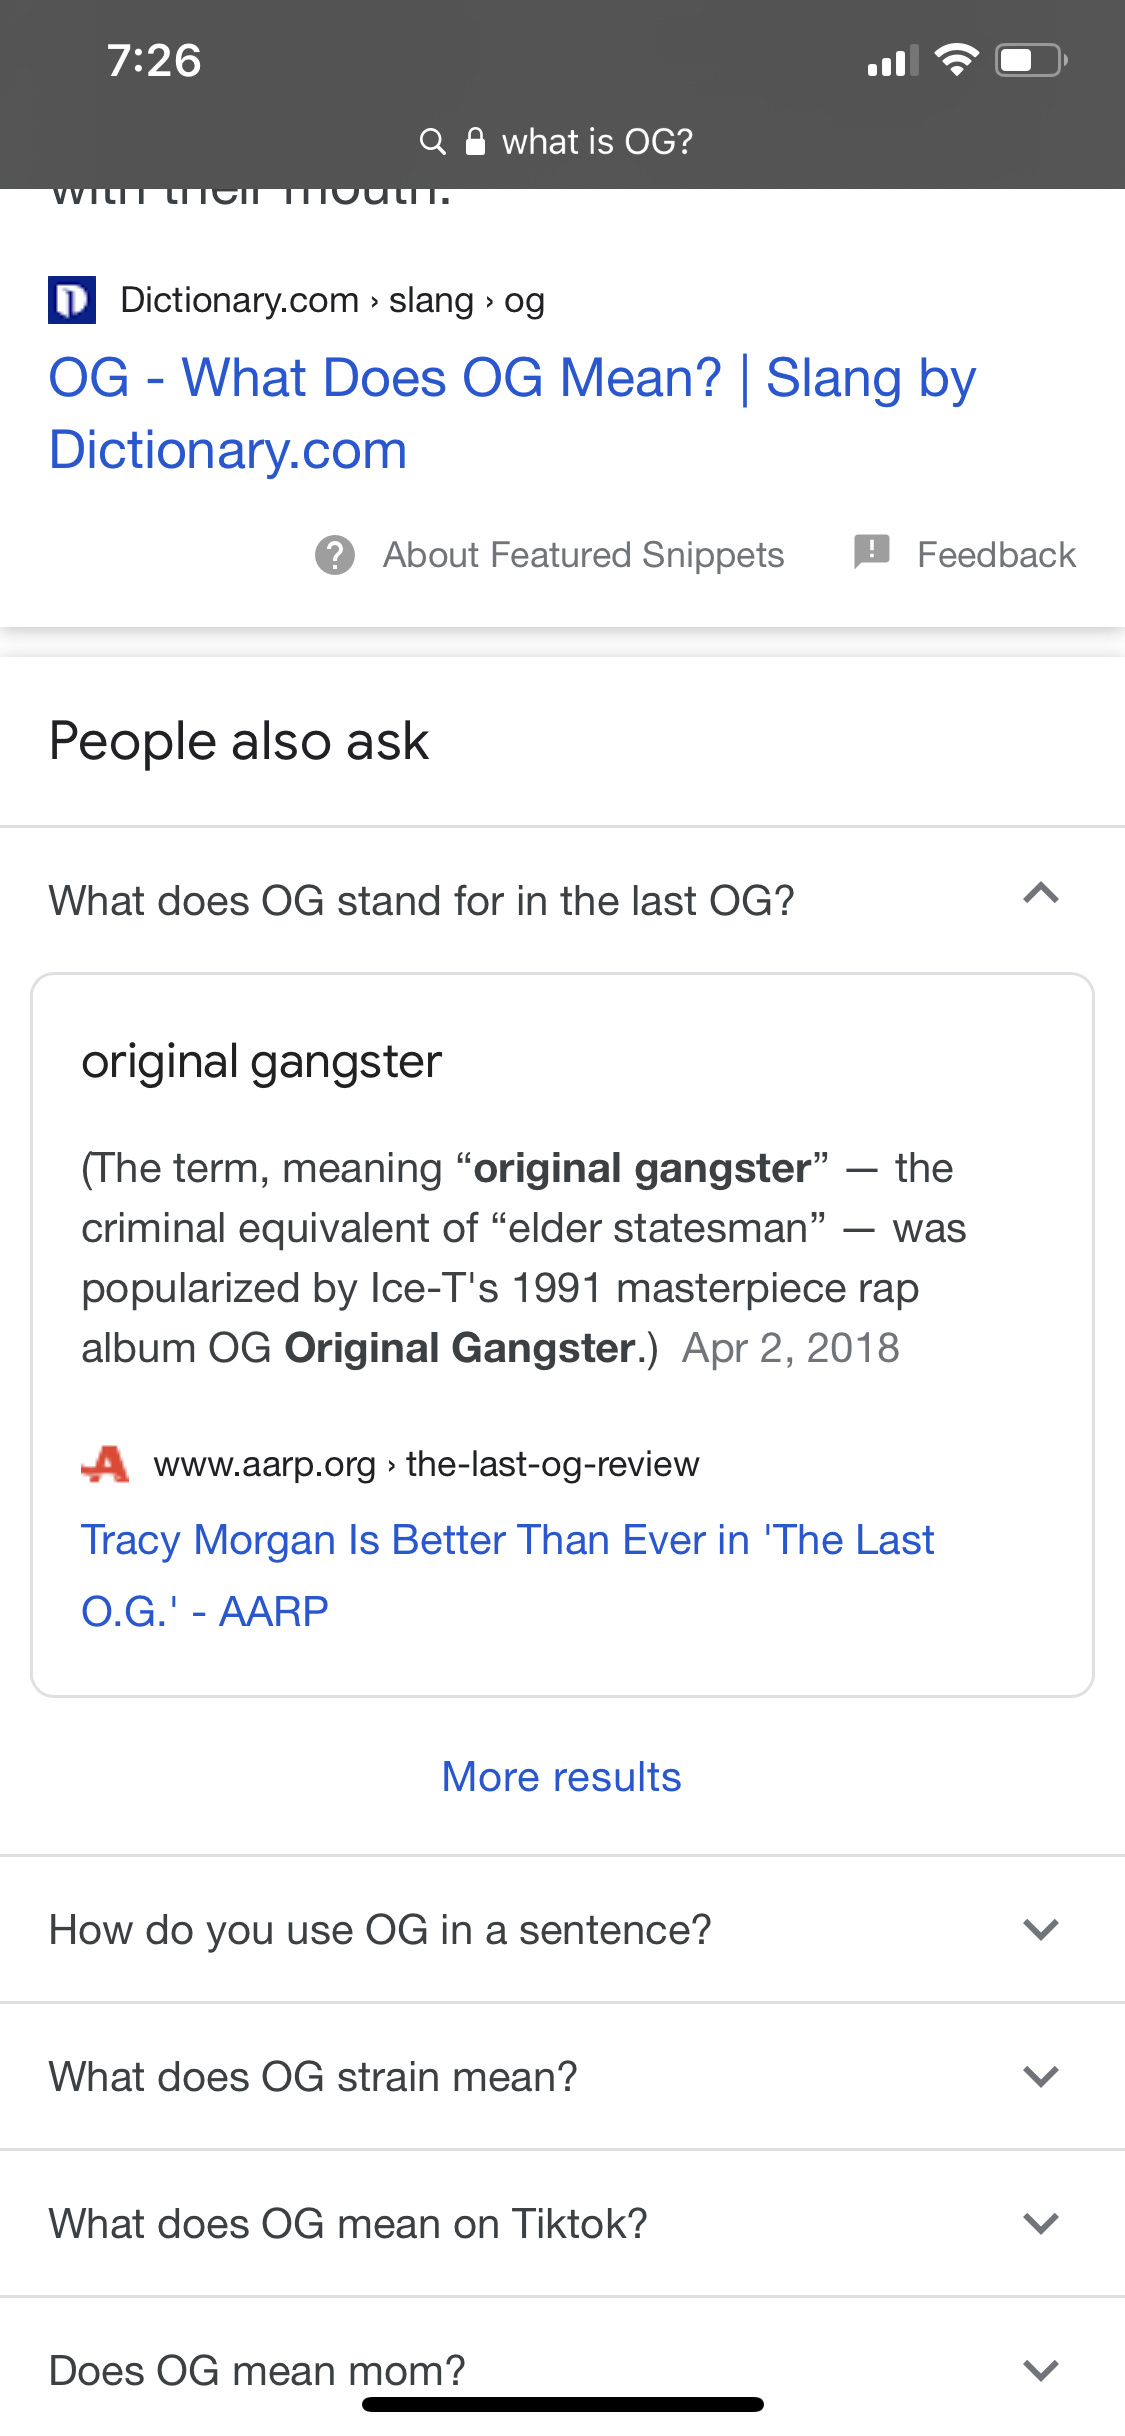Tap the Wi-Fi status icon
Image resolution: width=1125 pixels, height=2436 pixels.
(x=957, y=60)
